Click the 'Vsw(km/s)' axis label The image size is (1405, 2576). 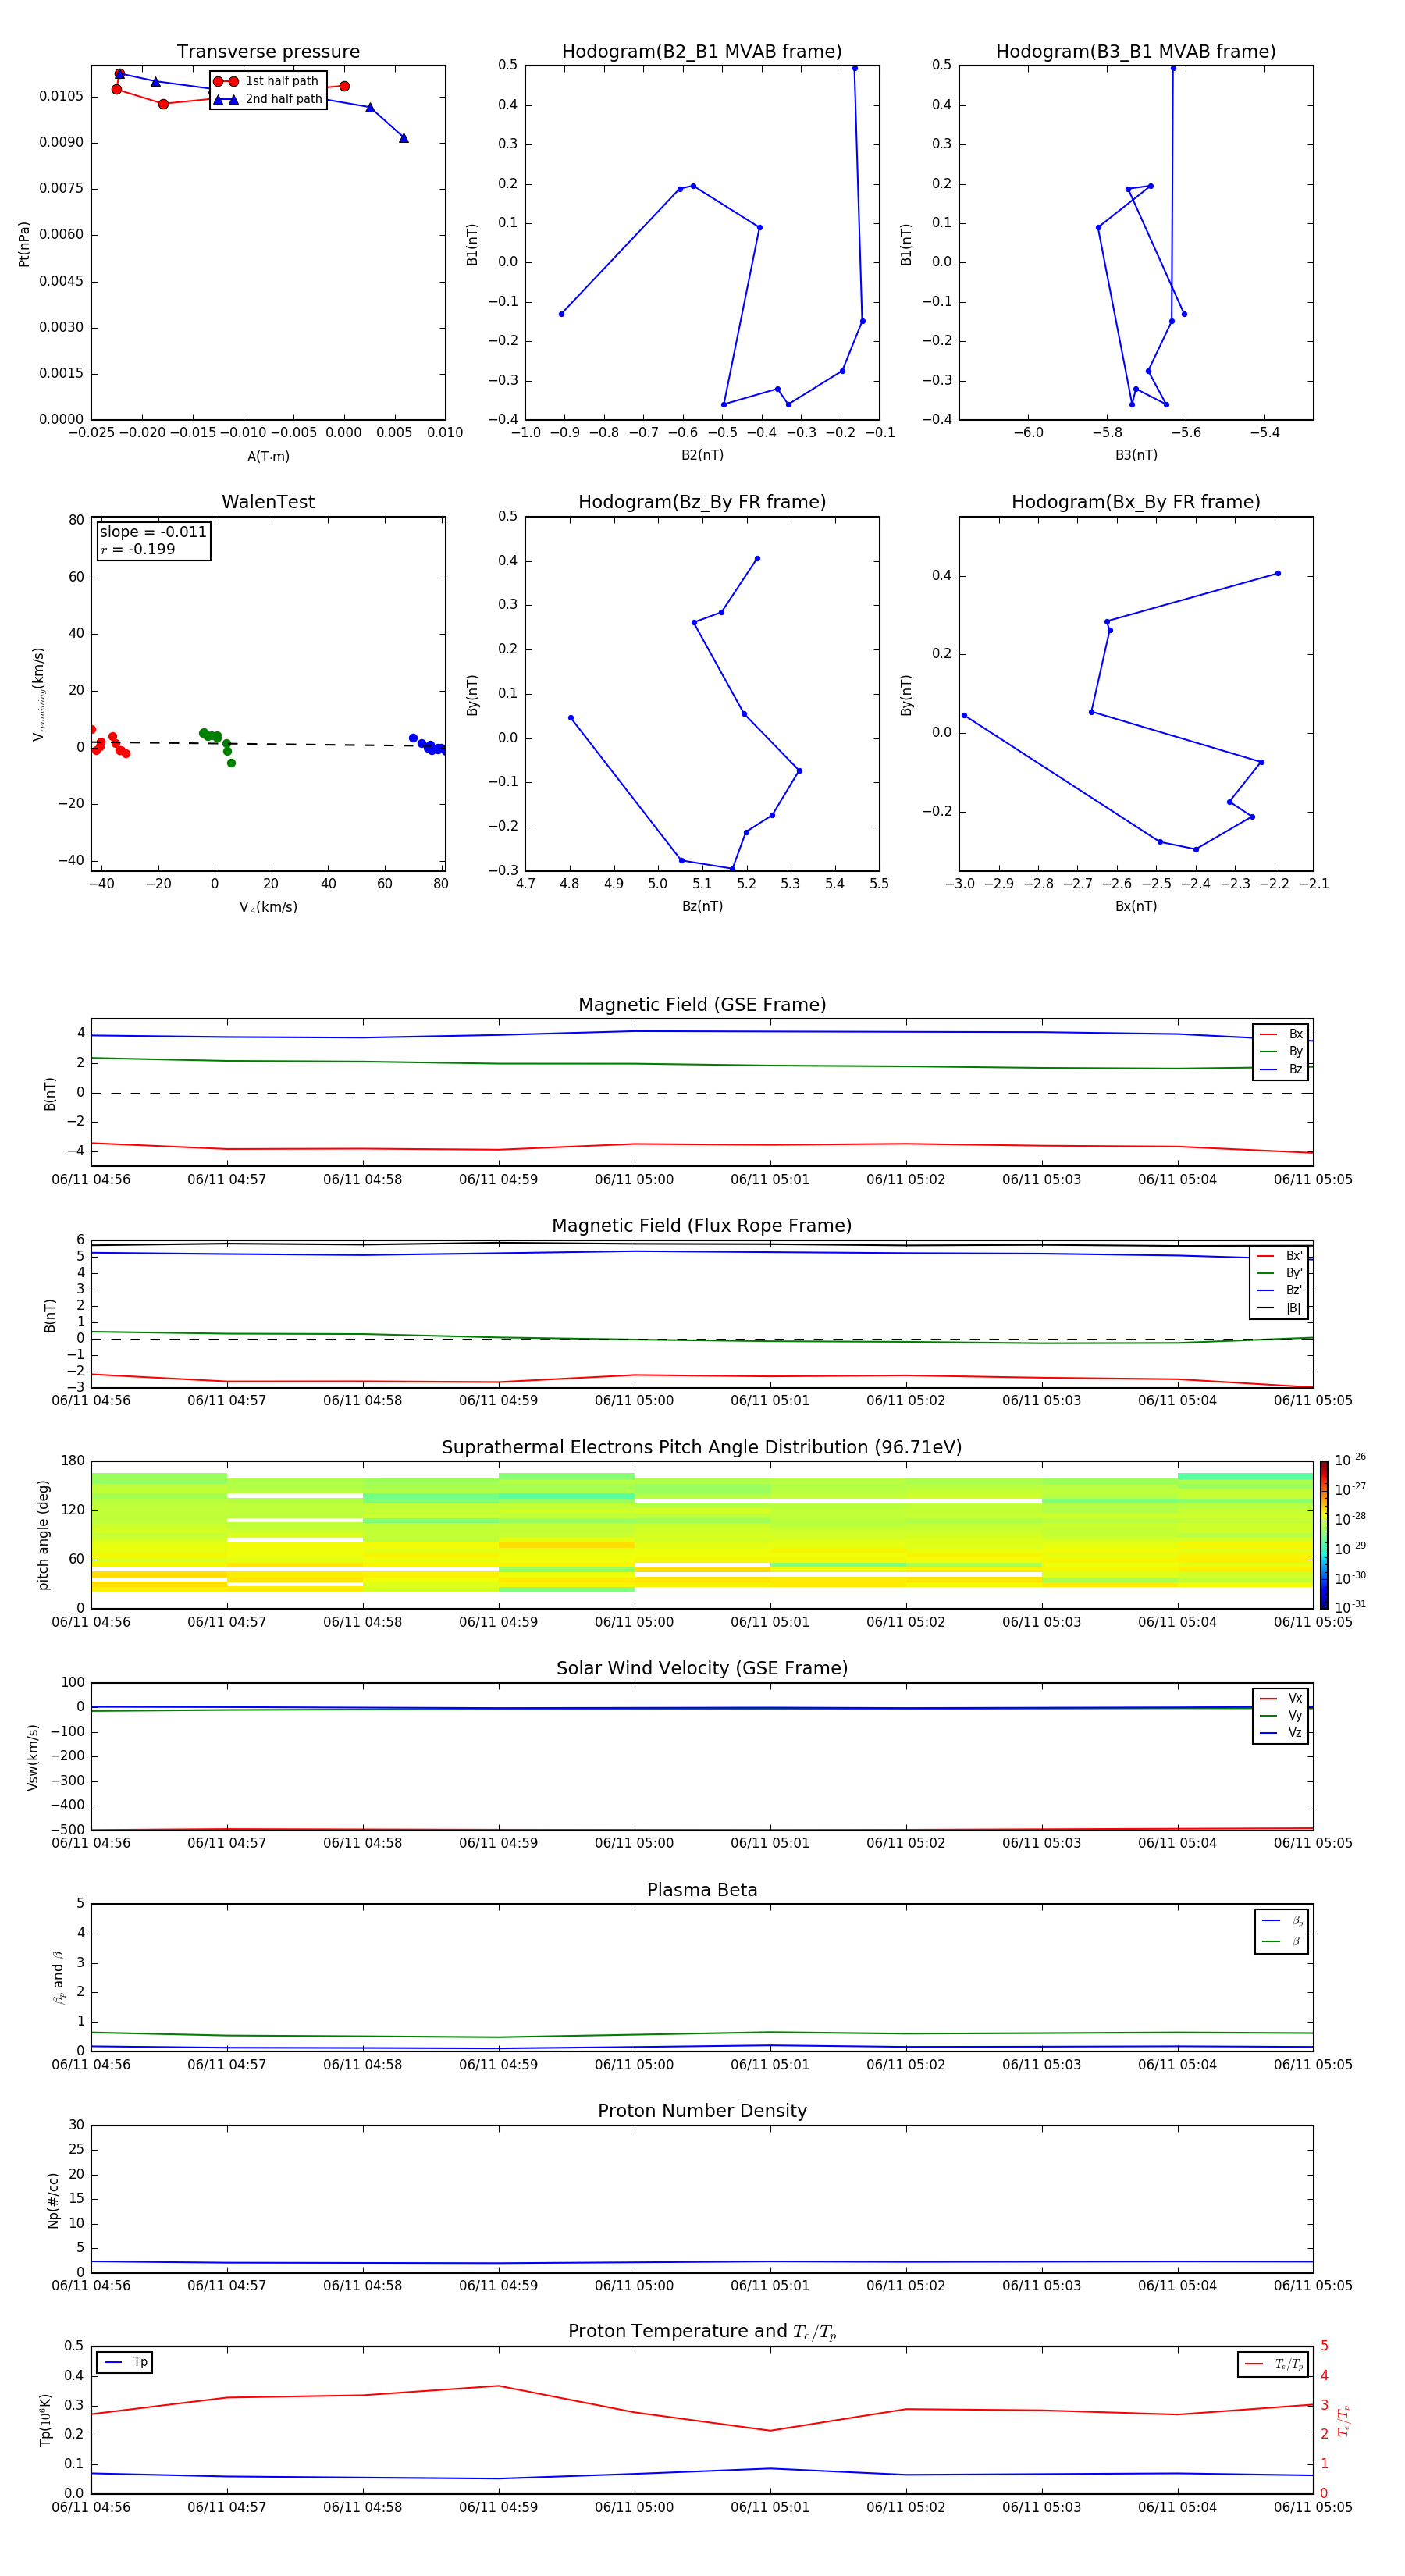click(33, 1757)
